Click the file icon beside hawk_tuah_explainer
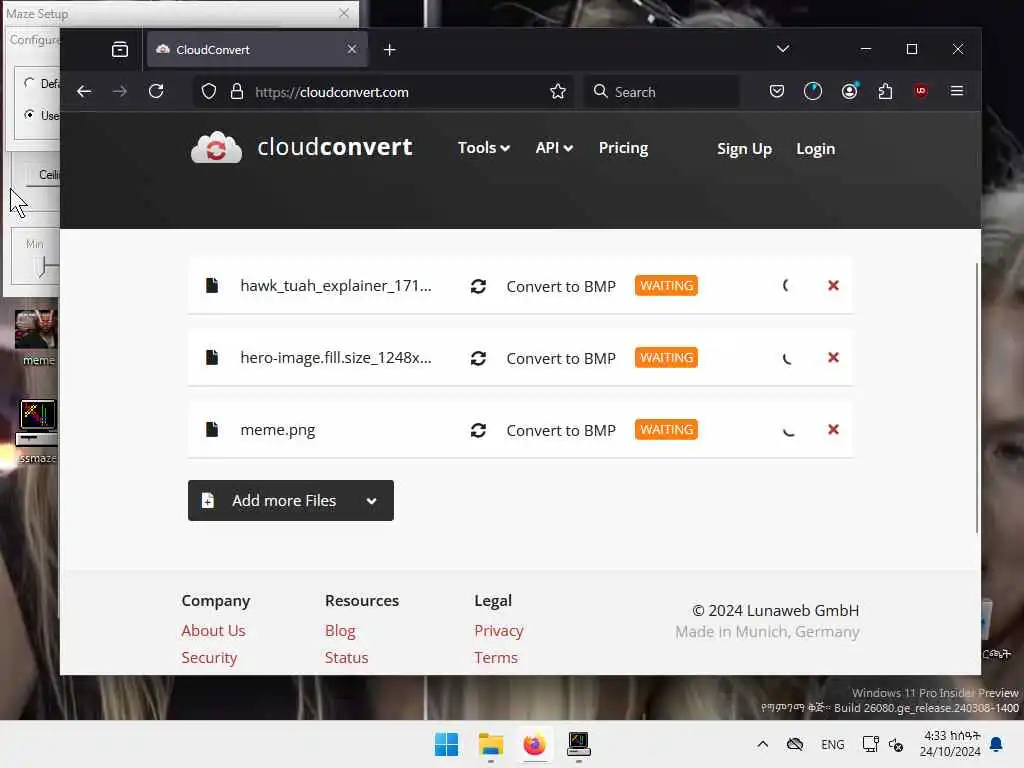1024x768 pixels. 212,285
